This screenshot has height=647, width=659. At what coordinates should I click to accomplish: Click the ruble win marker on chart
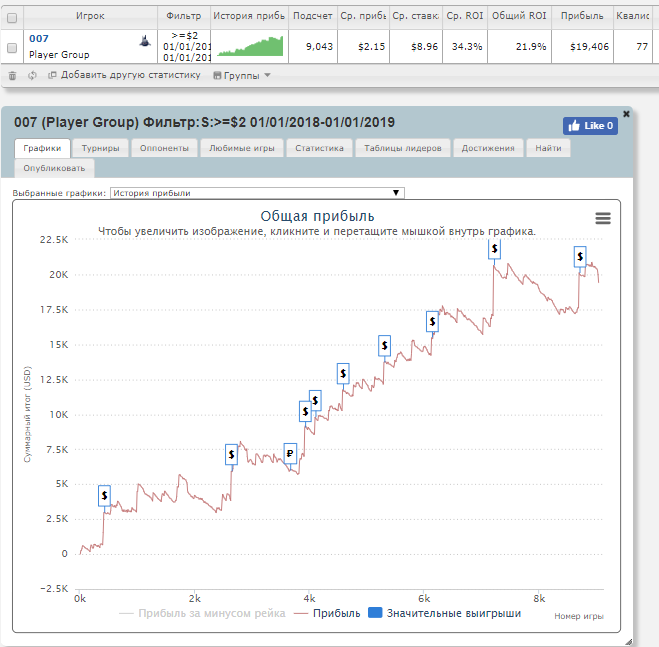click(290, 454)
